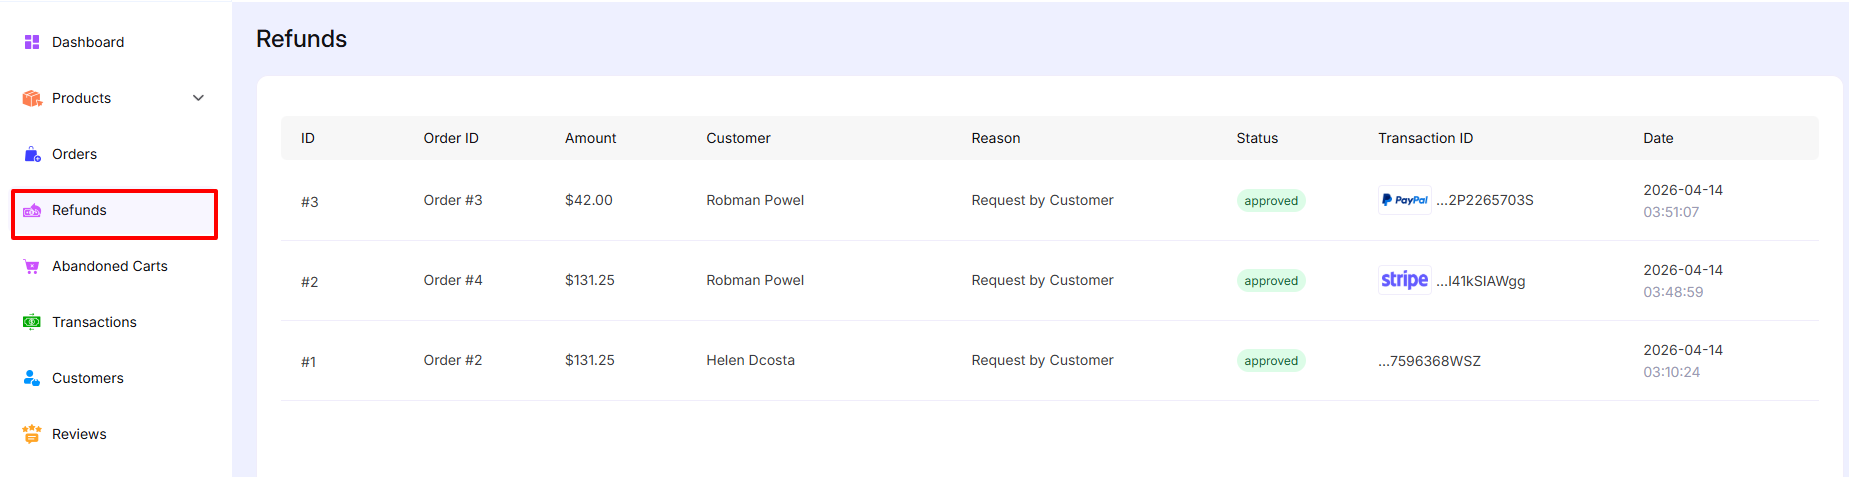Click the PayPal logo on refund #3
Image resolution: width=1849 pixels, height=477 pixels.
[x=1404, y=200]
